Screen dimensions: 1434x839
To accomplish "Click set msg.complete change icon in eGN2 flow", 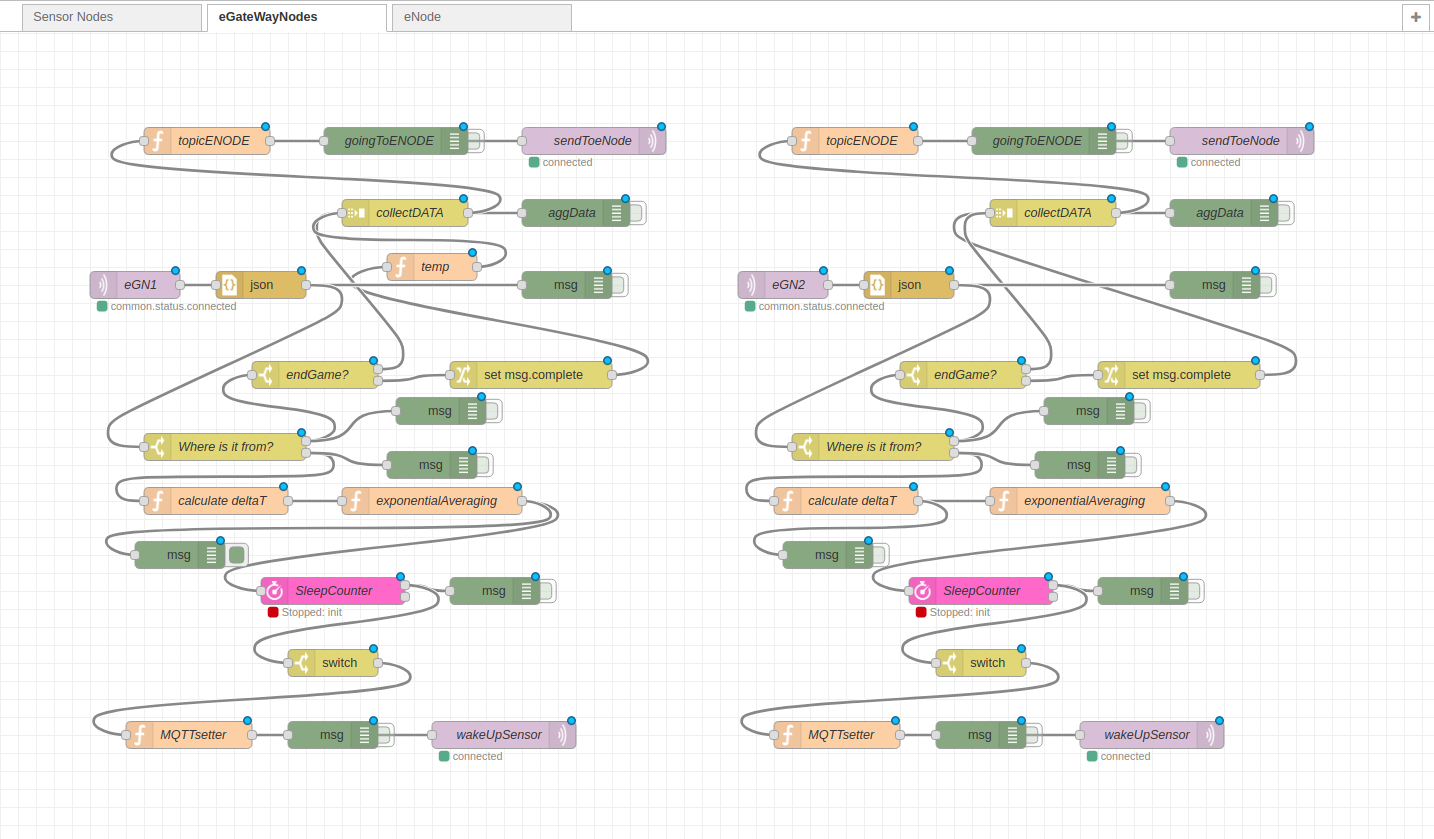I will click(1111, 375).
